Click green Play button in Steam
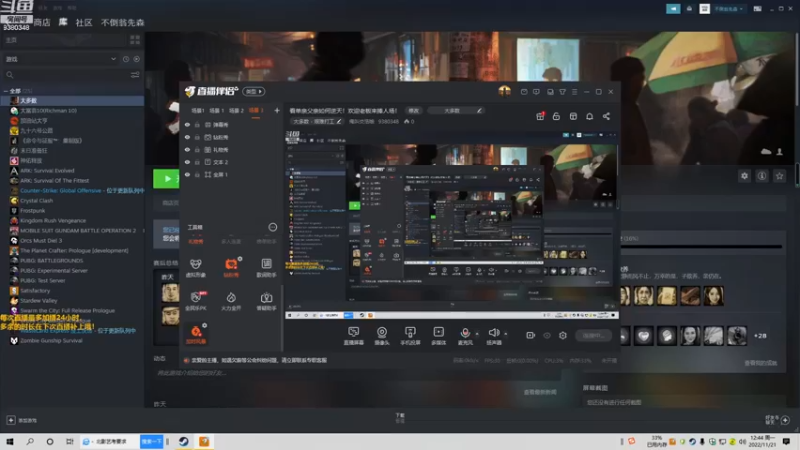Image resolution: width=800 pixels, height=450 pixels. pos(166,179)
